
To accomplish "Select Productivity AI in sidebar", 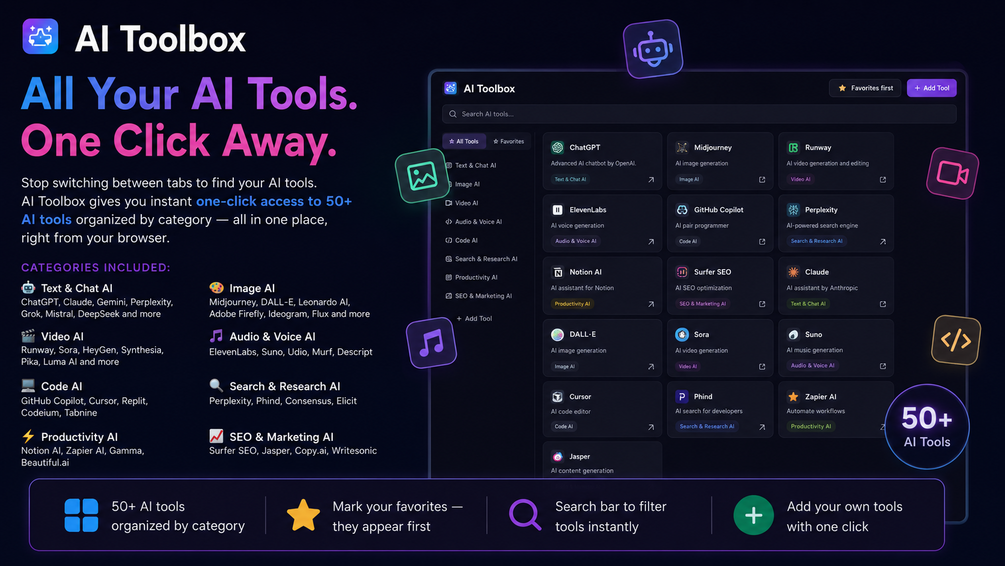I will tap(472, 278).
